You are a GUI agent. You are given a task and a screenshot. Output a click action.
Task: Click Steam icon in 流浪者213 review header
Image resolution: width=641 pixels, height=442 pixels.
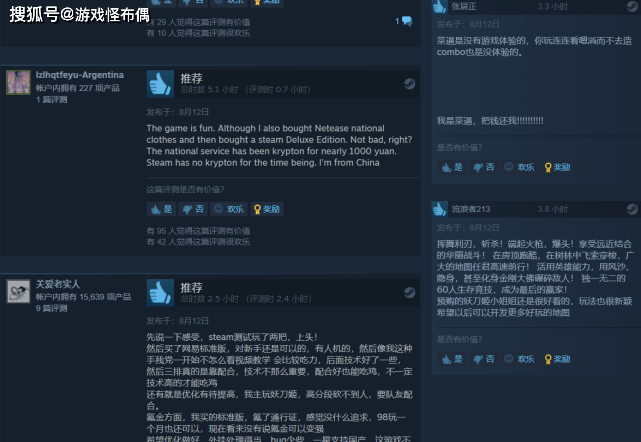tap(632, 209)
